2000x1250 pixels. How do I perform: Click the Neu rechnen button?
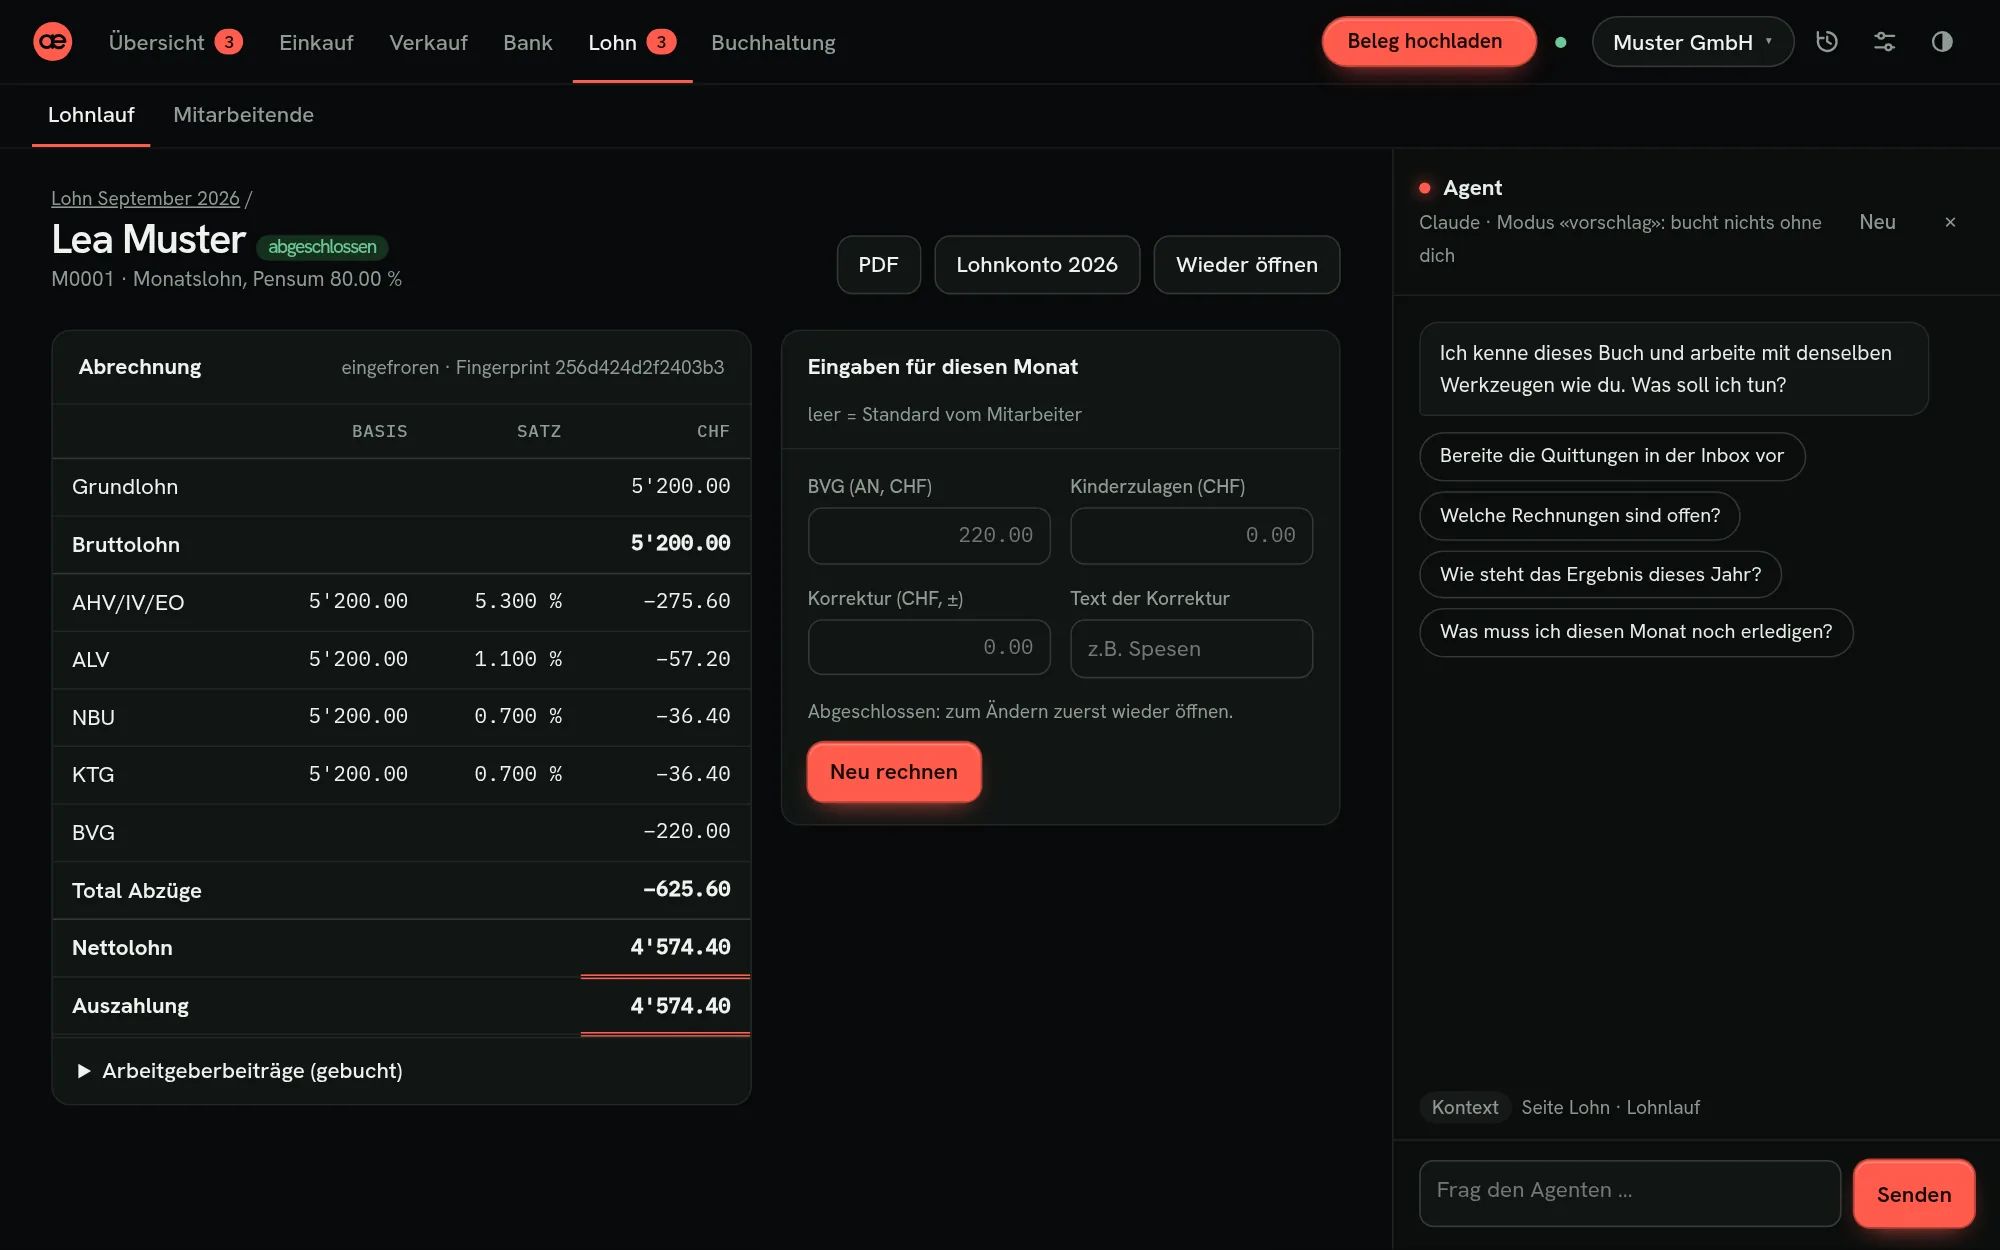click(894, 772)
